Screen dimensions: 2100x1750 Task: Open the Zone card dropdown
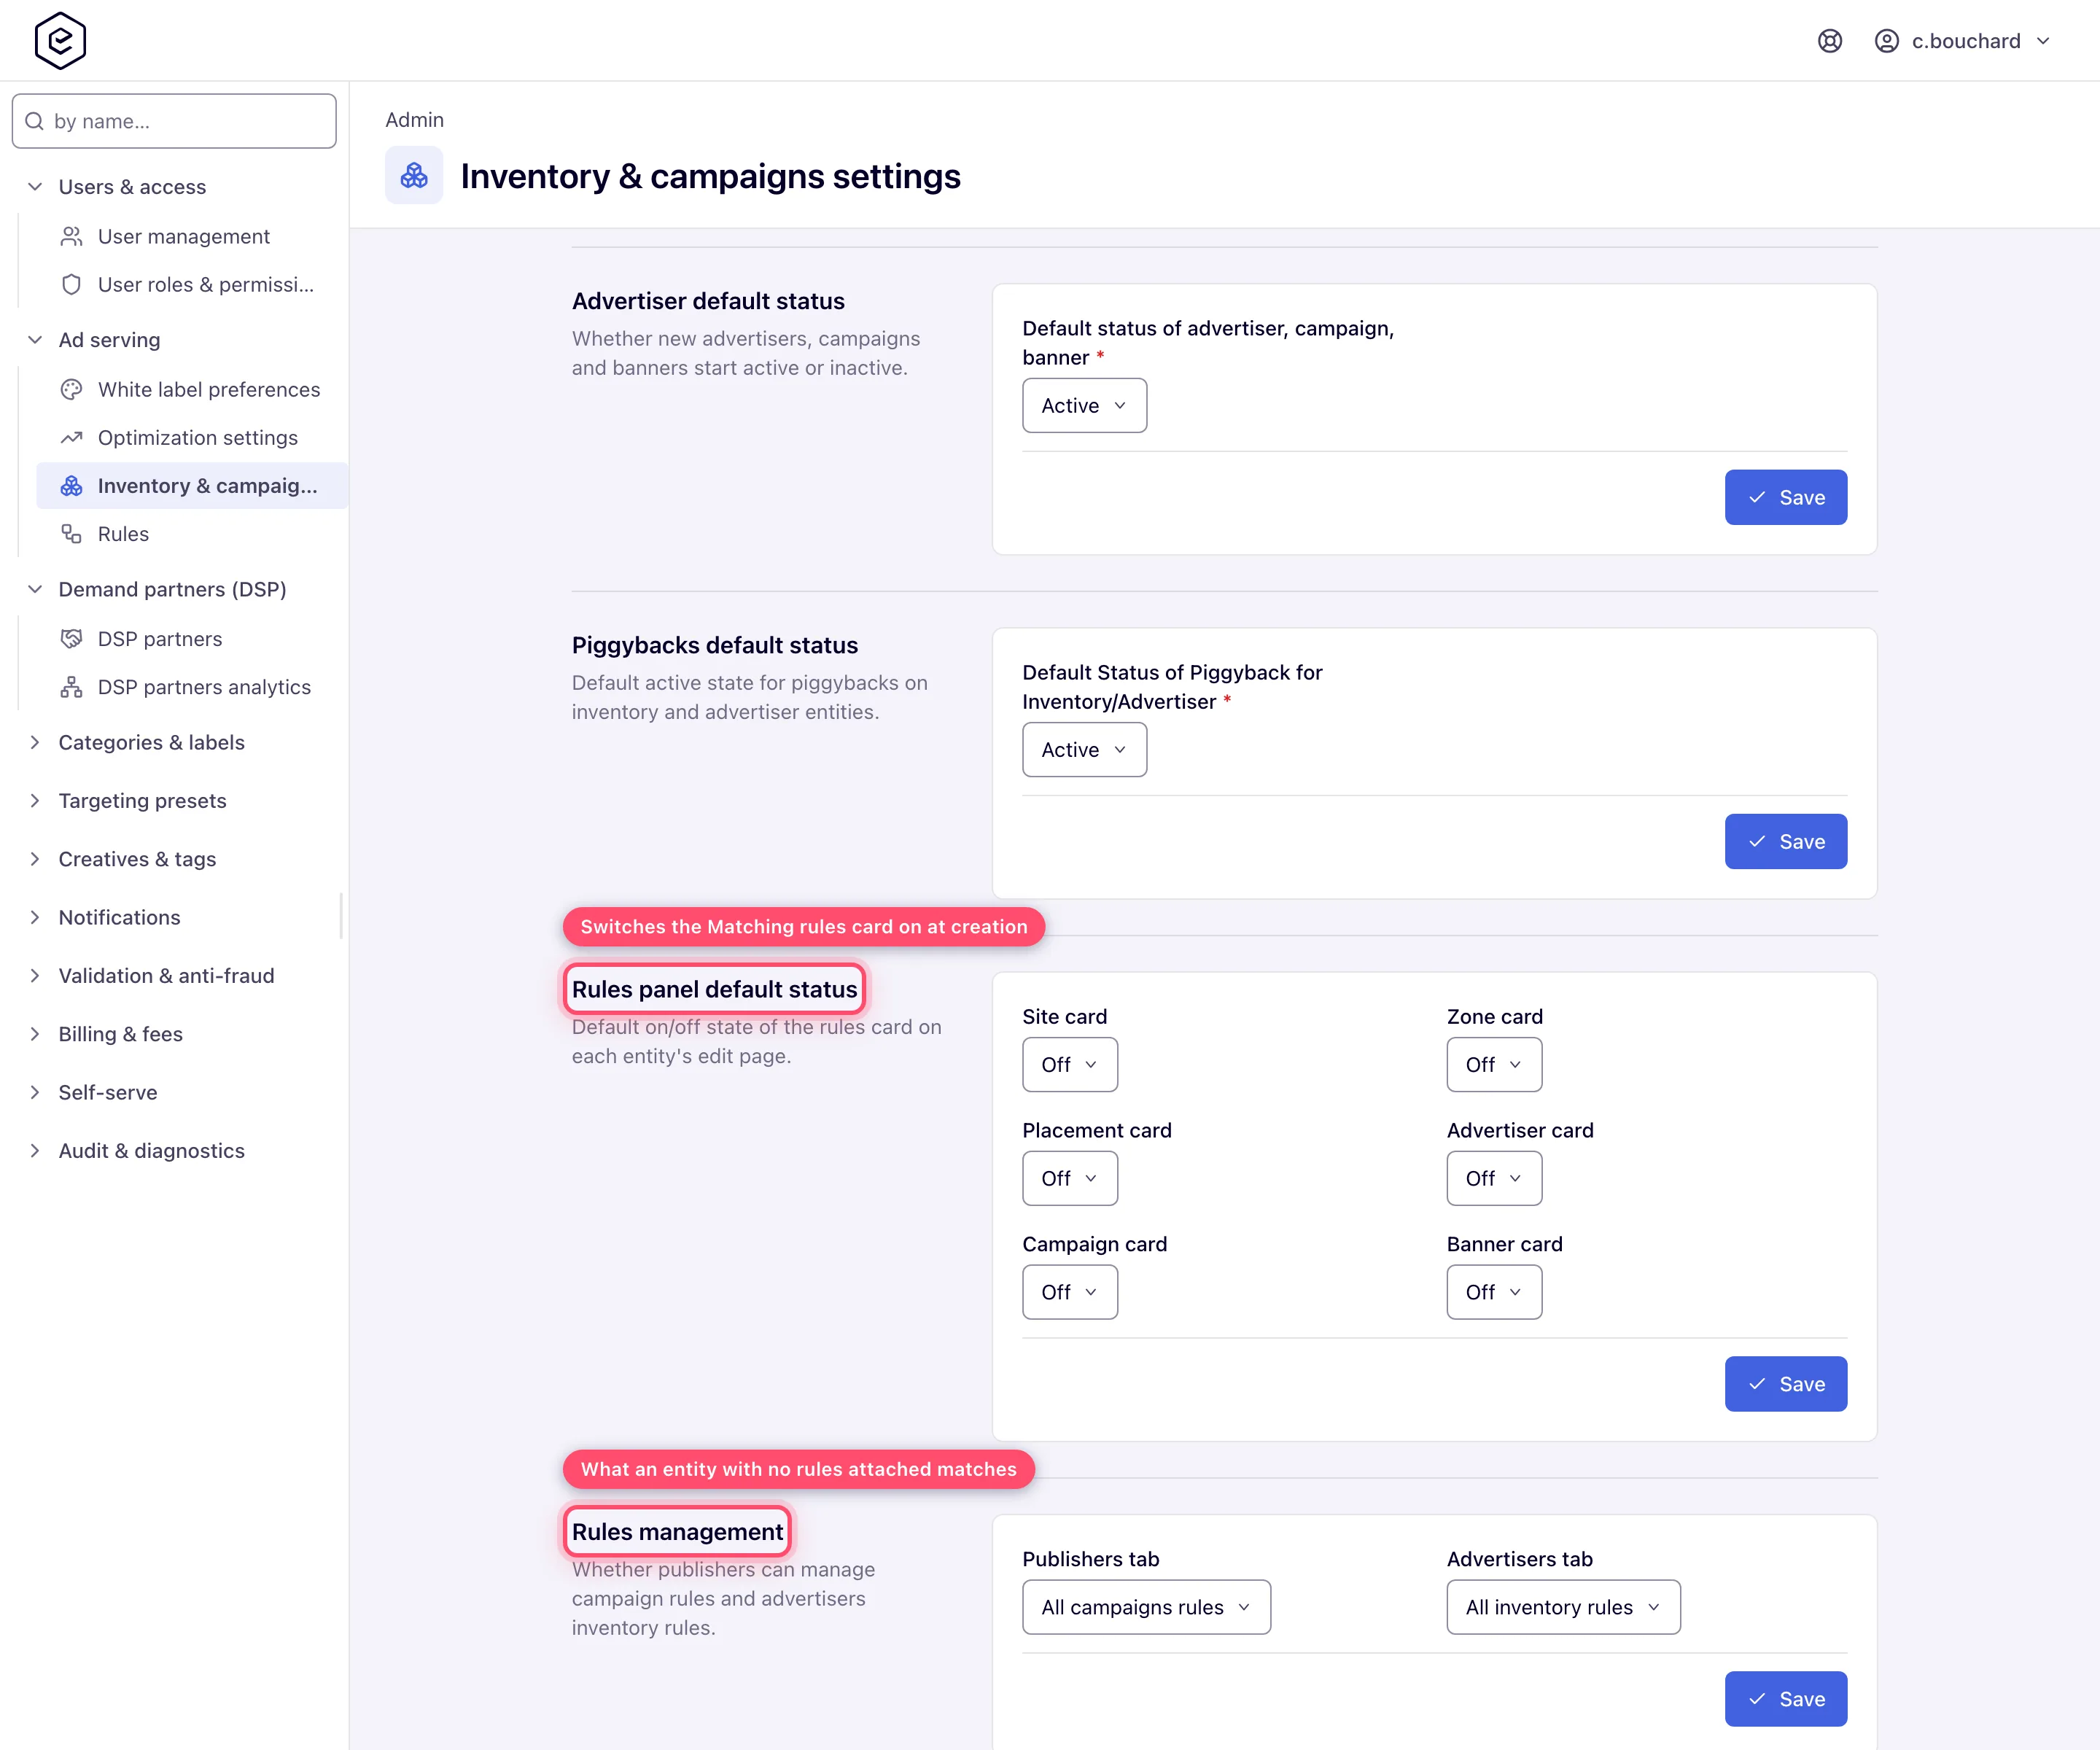[1494, 1065]
